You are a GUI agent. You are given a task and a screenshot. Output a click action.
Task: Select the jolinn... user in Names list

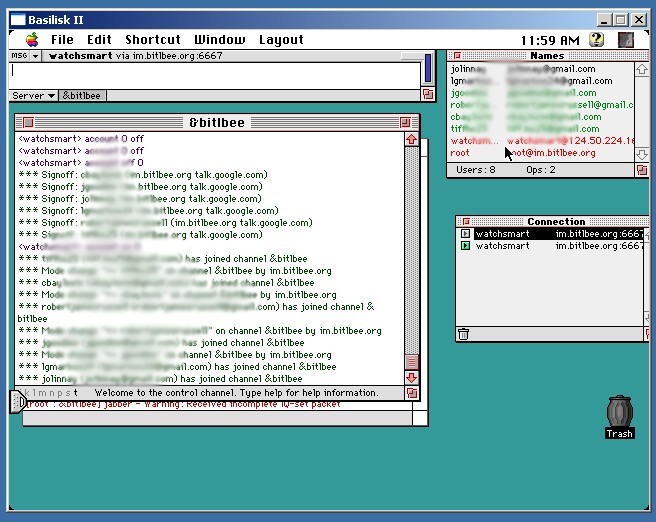[x=541, y=69]
